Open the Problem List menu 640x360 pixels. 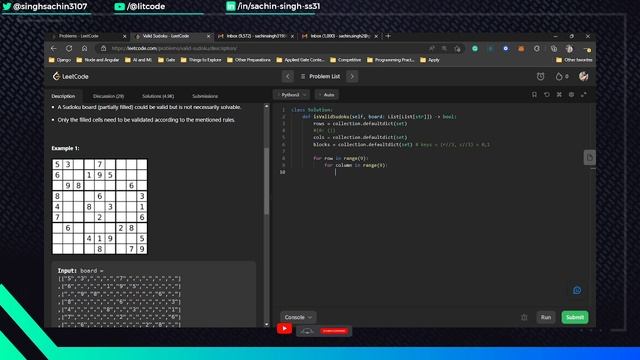tap(320, 76)
